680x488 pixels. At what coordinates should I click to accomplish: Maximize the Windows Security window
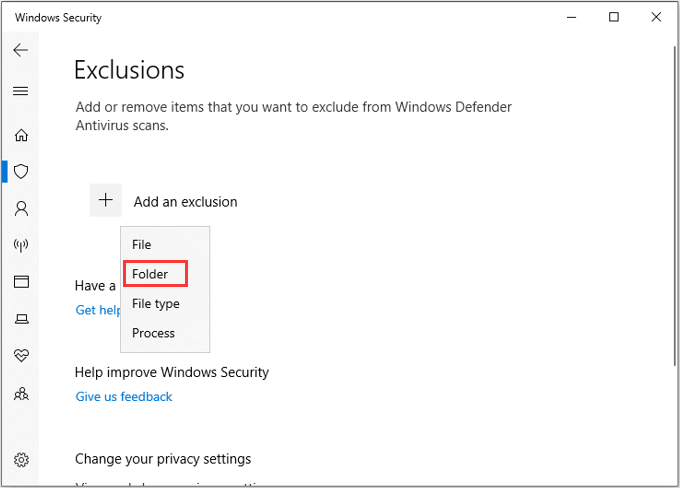614,17
